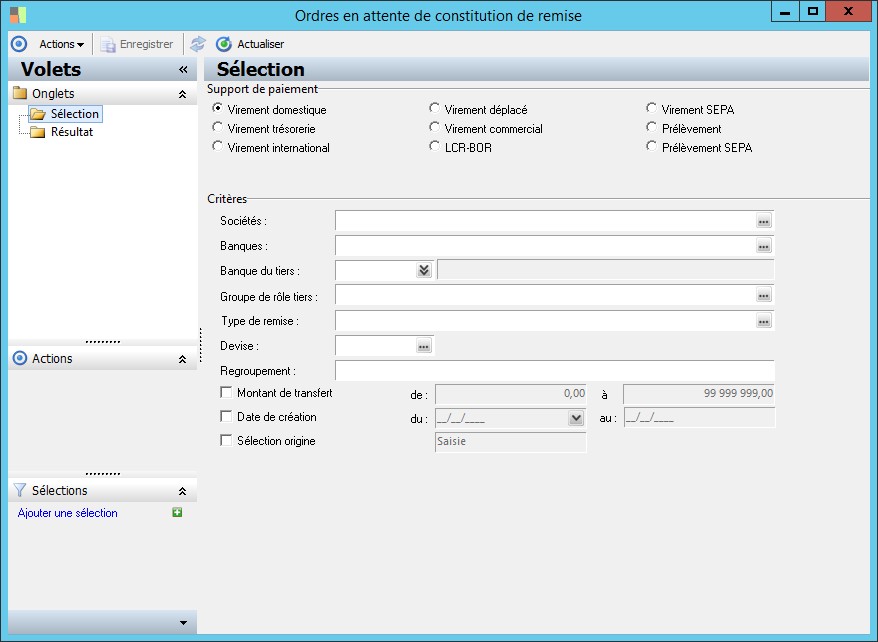Image resolution: width=878 pixels, height=642 pixels.
Task: Click the double-arrow refresh icon in toolbar
Action: click(198, 44)
